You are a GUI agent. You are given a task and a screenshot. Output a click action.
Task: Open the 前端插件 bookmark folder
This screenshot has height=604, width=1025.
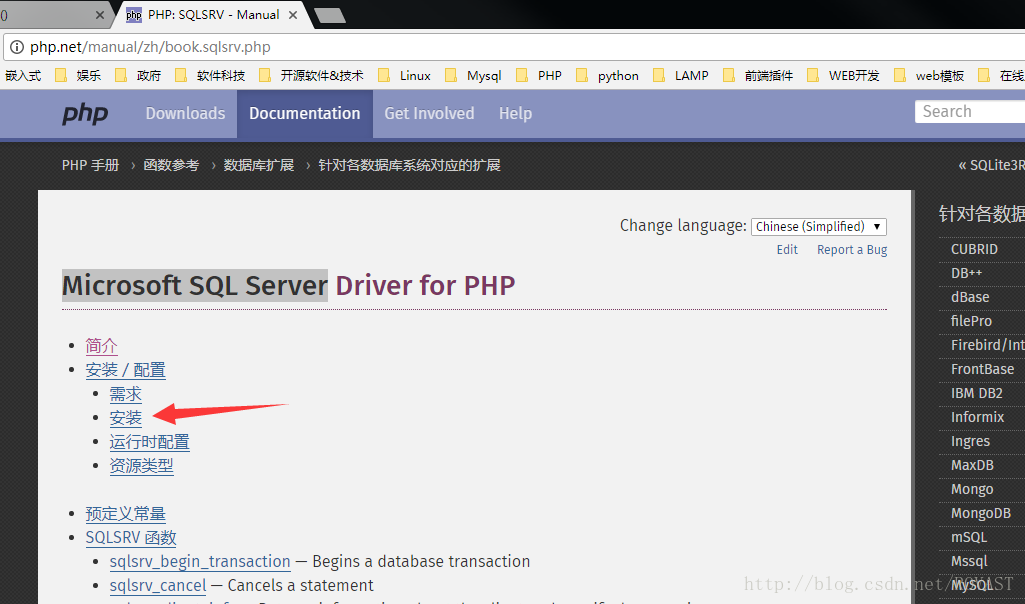click(x=758, y=75)
